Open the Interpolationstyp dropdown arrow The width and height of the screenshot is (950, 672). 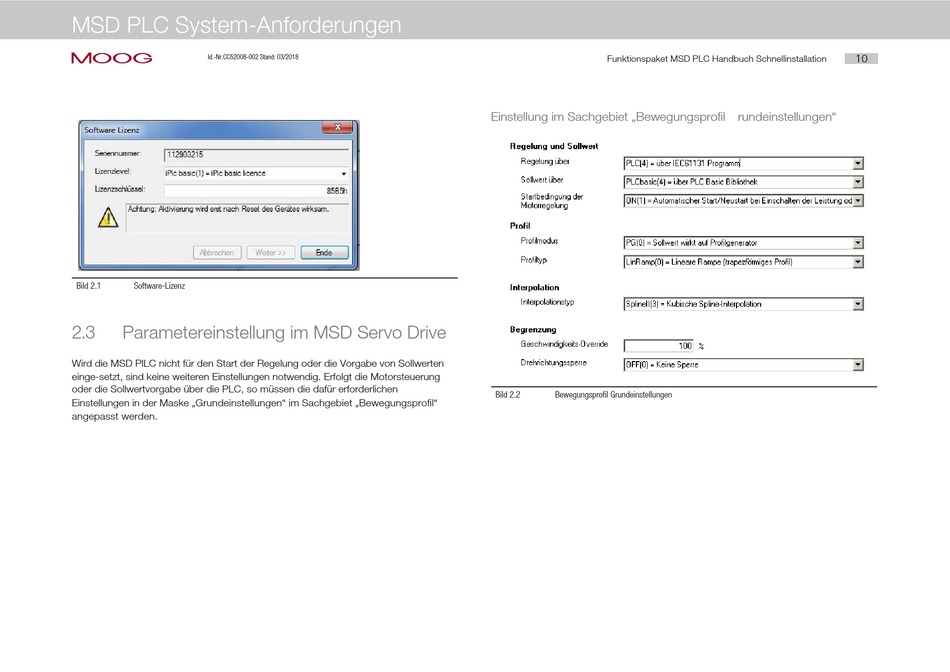coord(858,304)
